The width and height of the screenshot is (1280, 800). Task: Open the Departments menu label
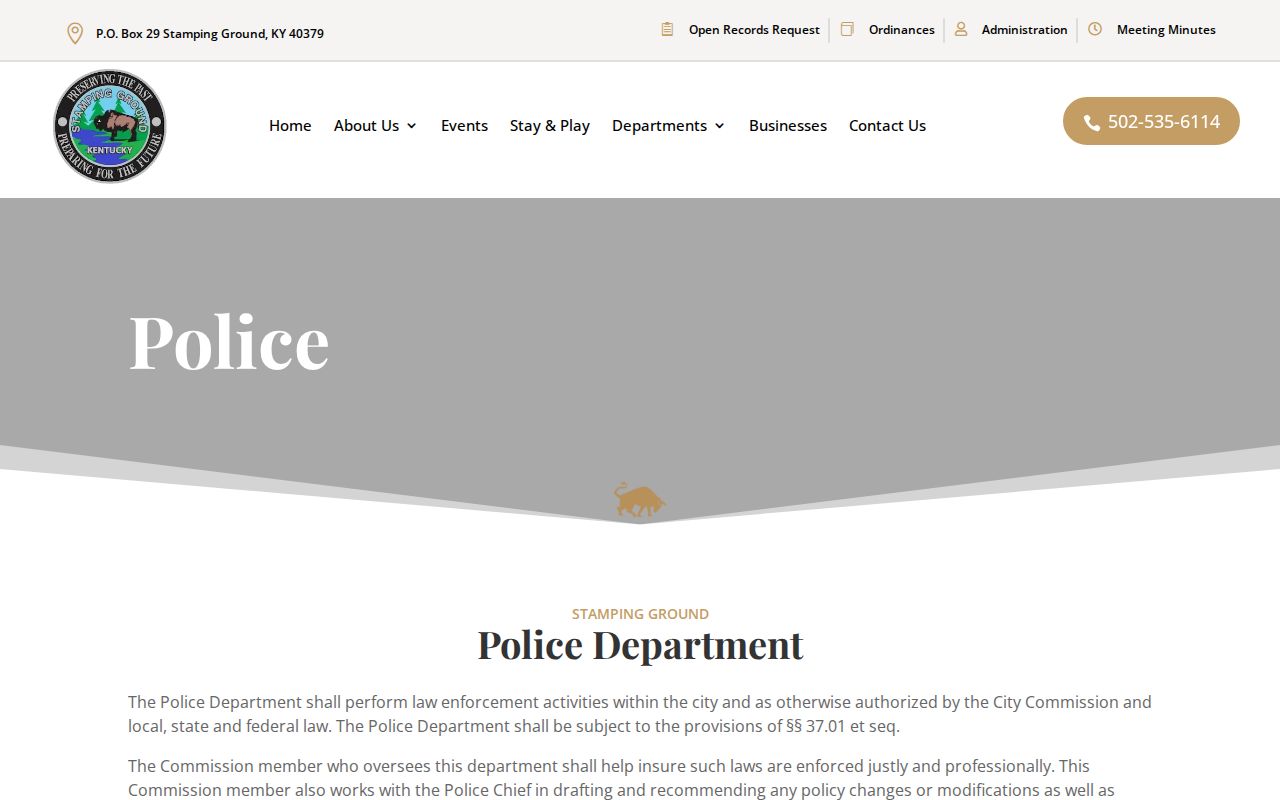click(x=659, y=125)
